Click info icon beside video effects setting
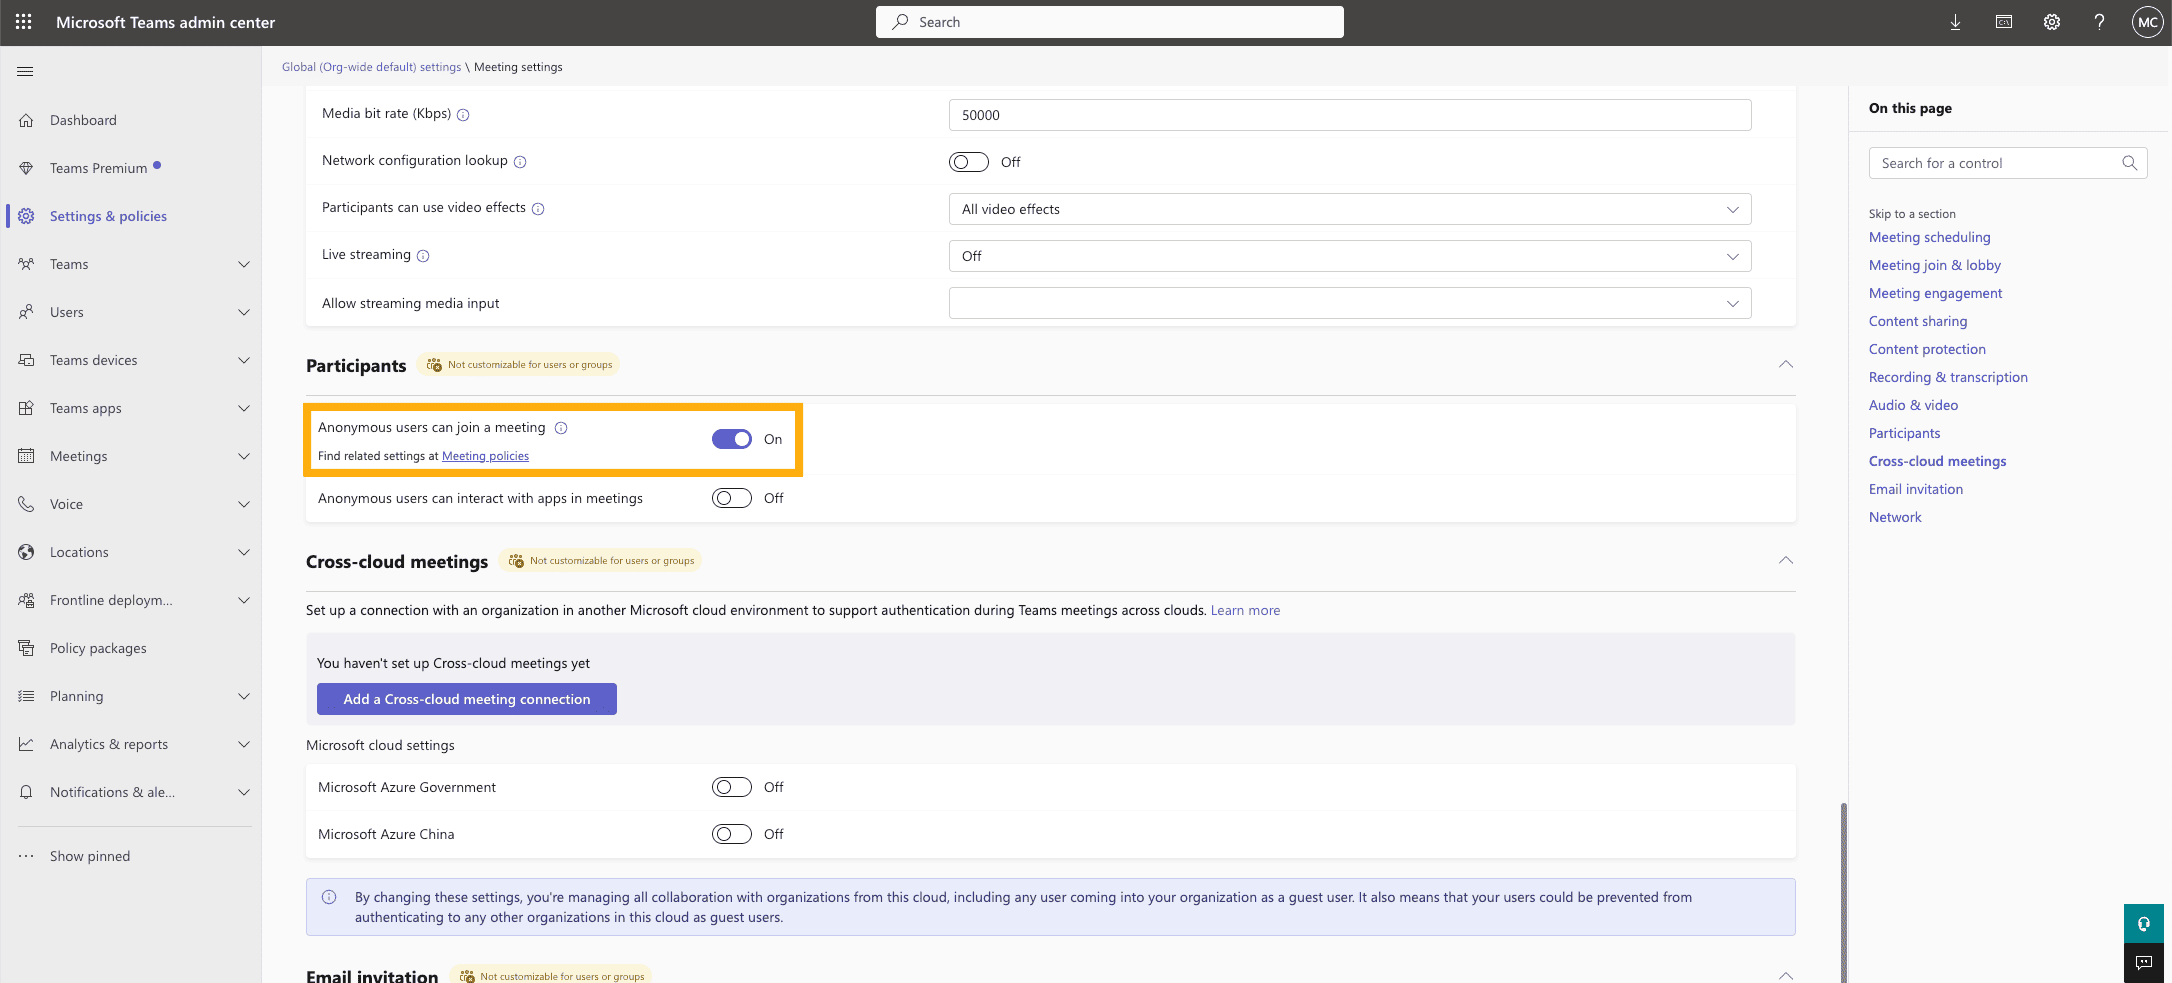Screen dimensions: 2172x983 (x=538, y=209)
